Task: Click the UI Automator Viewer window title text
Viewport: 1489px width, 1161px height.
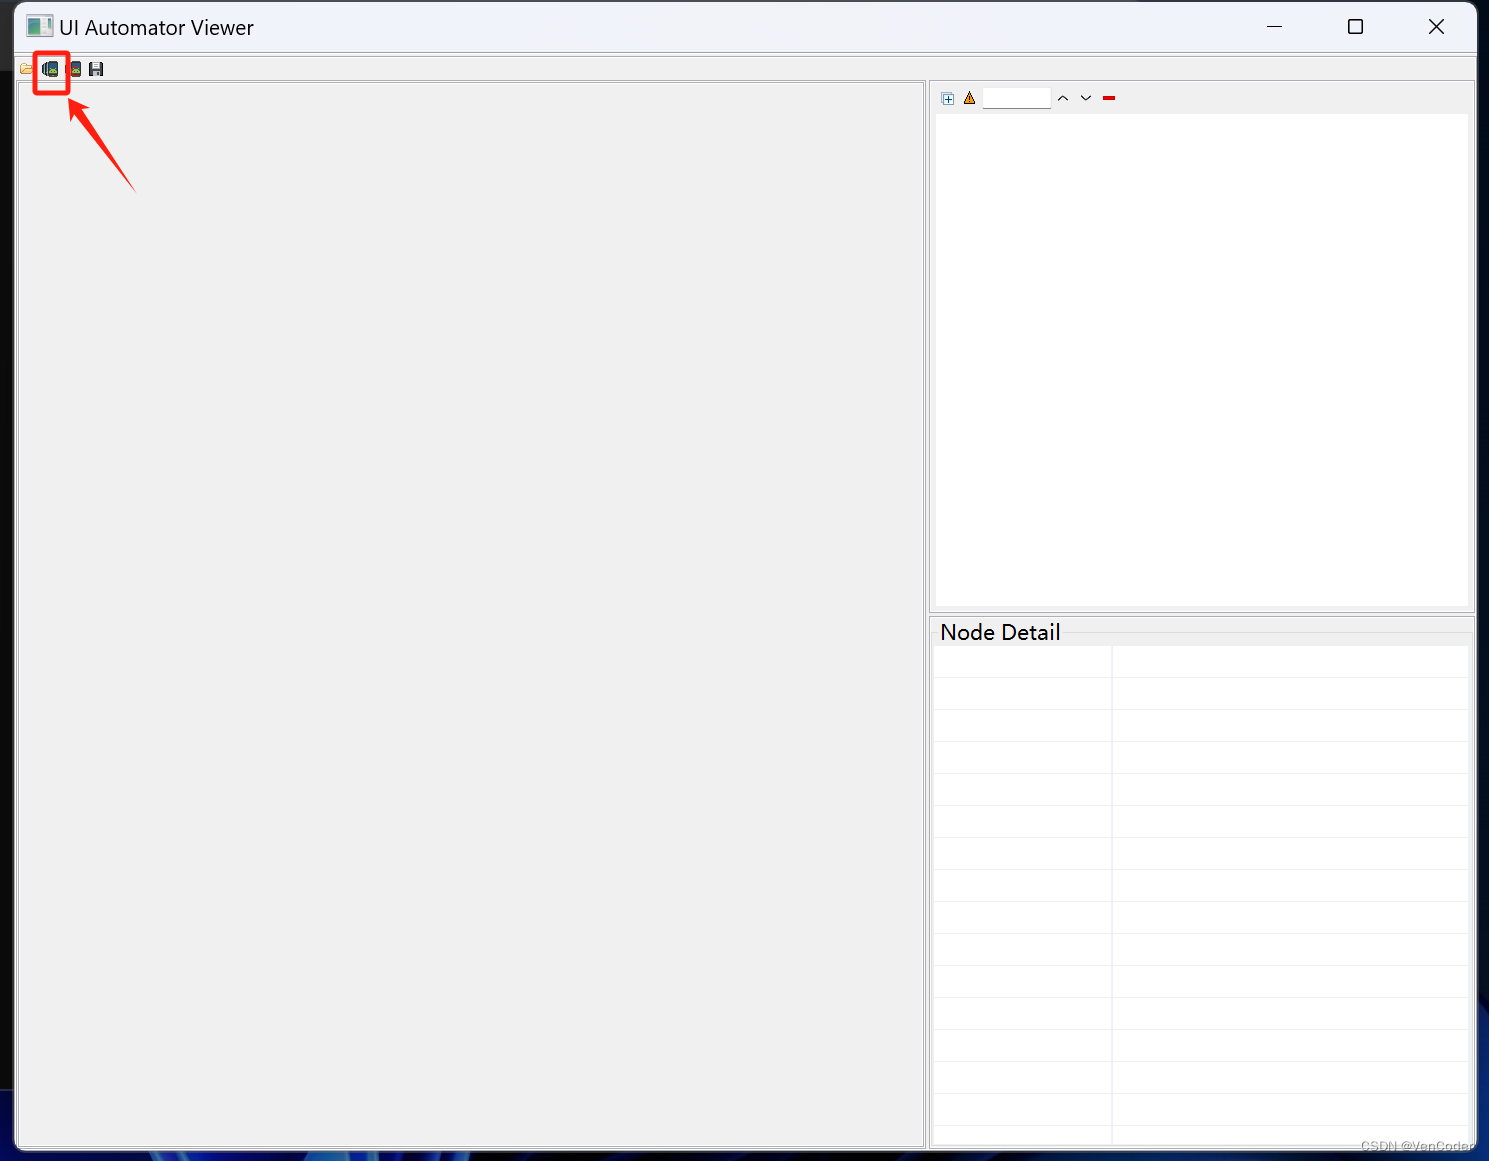Action: point(156,28)
